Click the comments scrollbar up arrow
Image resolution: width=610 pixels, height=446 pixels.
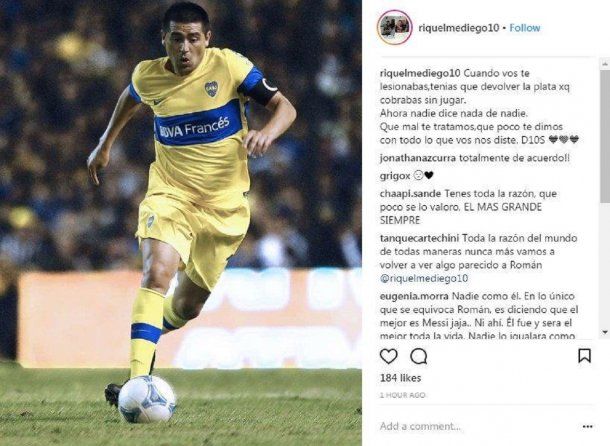point(605,63)
